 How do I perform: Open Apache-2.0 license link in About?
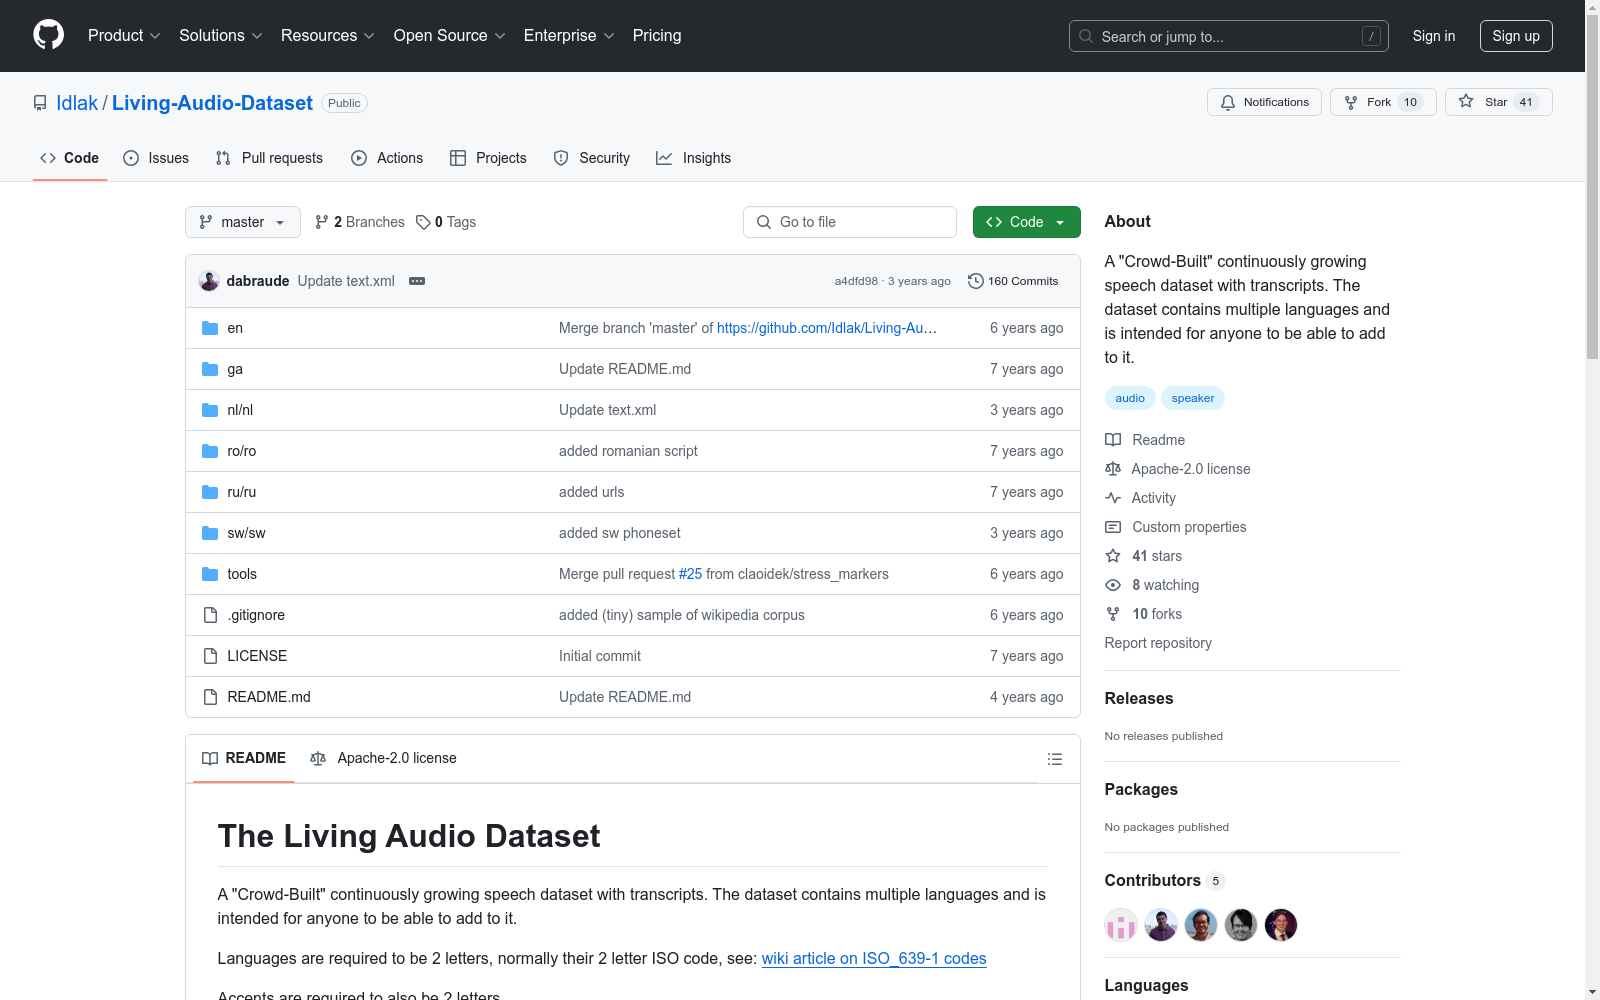tap(1178, 469)
